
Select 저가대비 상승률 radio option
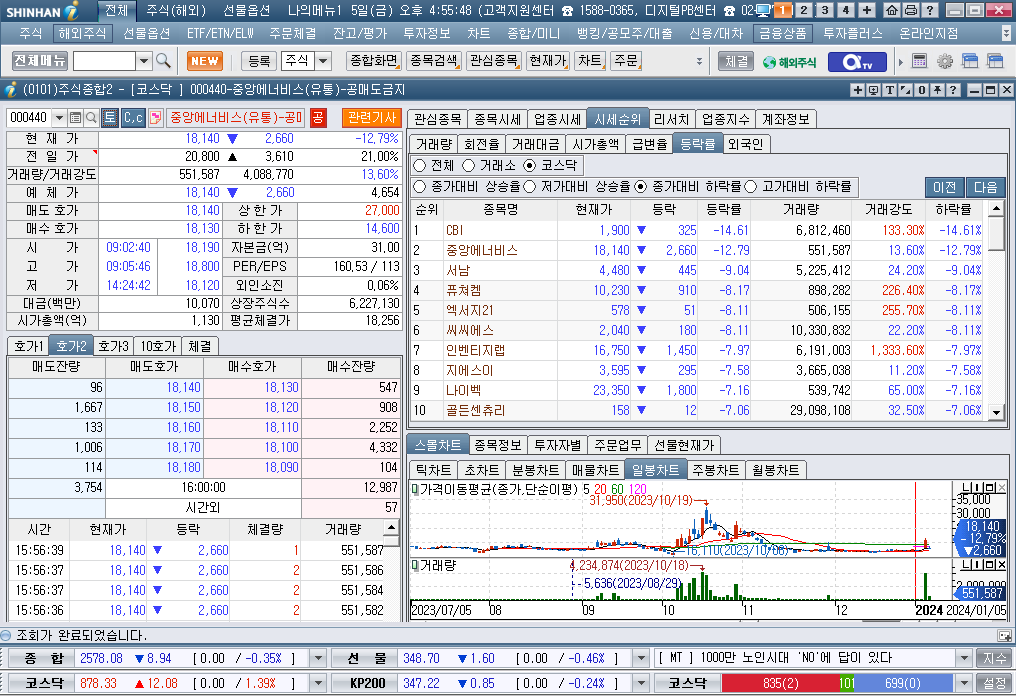(529, 187)
